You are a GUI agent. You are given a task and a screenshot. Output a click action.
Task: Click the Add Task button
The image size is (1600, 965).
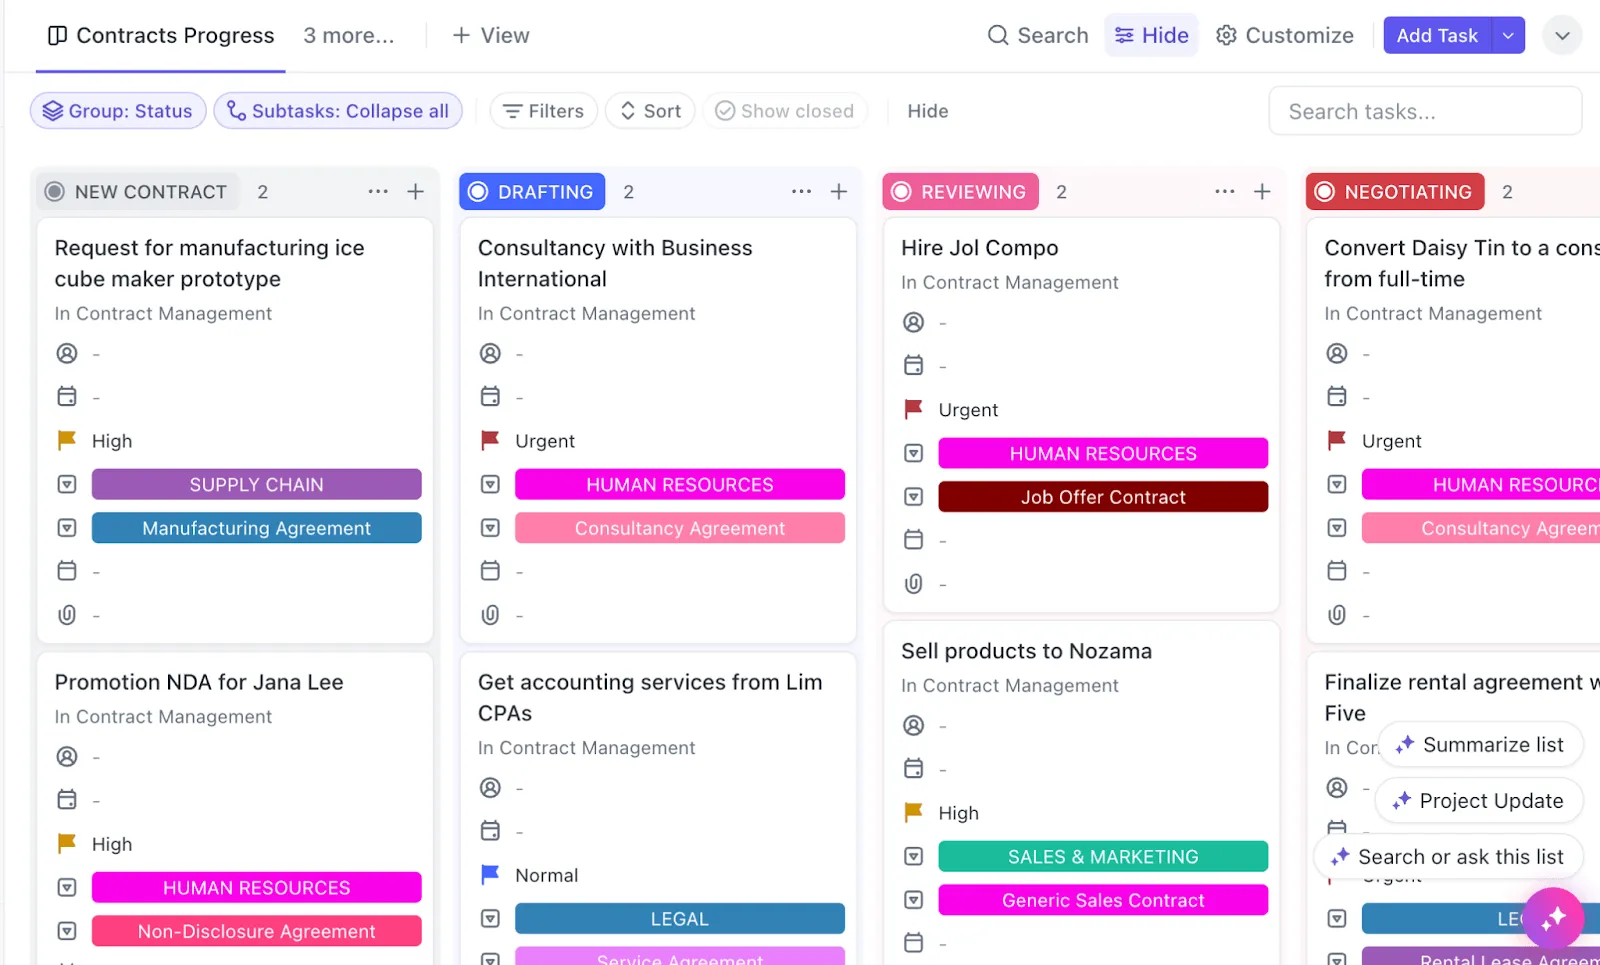[x=1437, y=36]
